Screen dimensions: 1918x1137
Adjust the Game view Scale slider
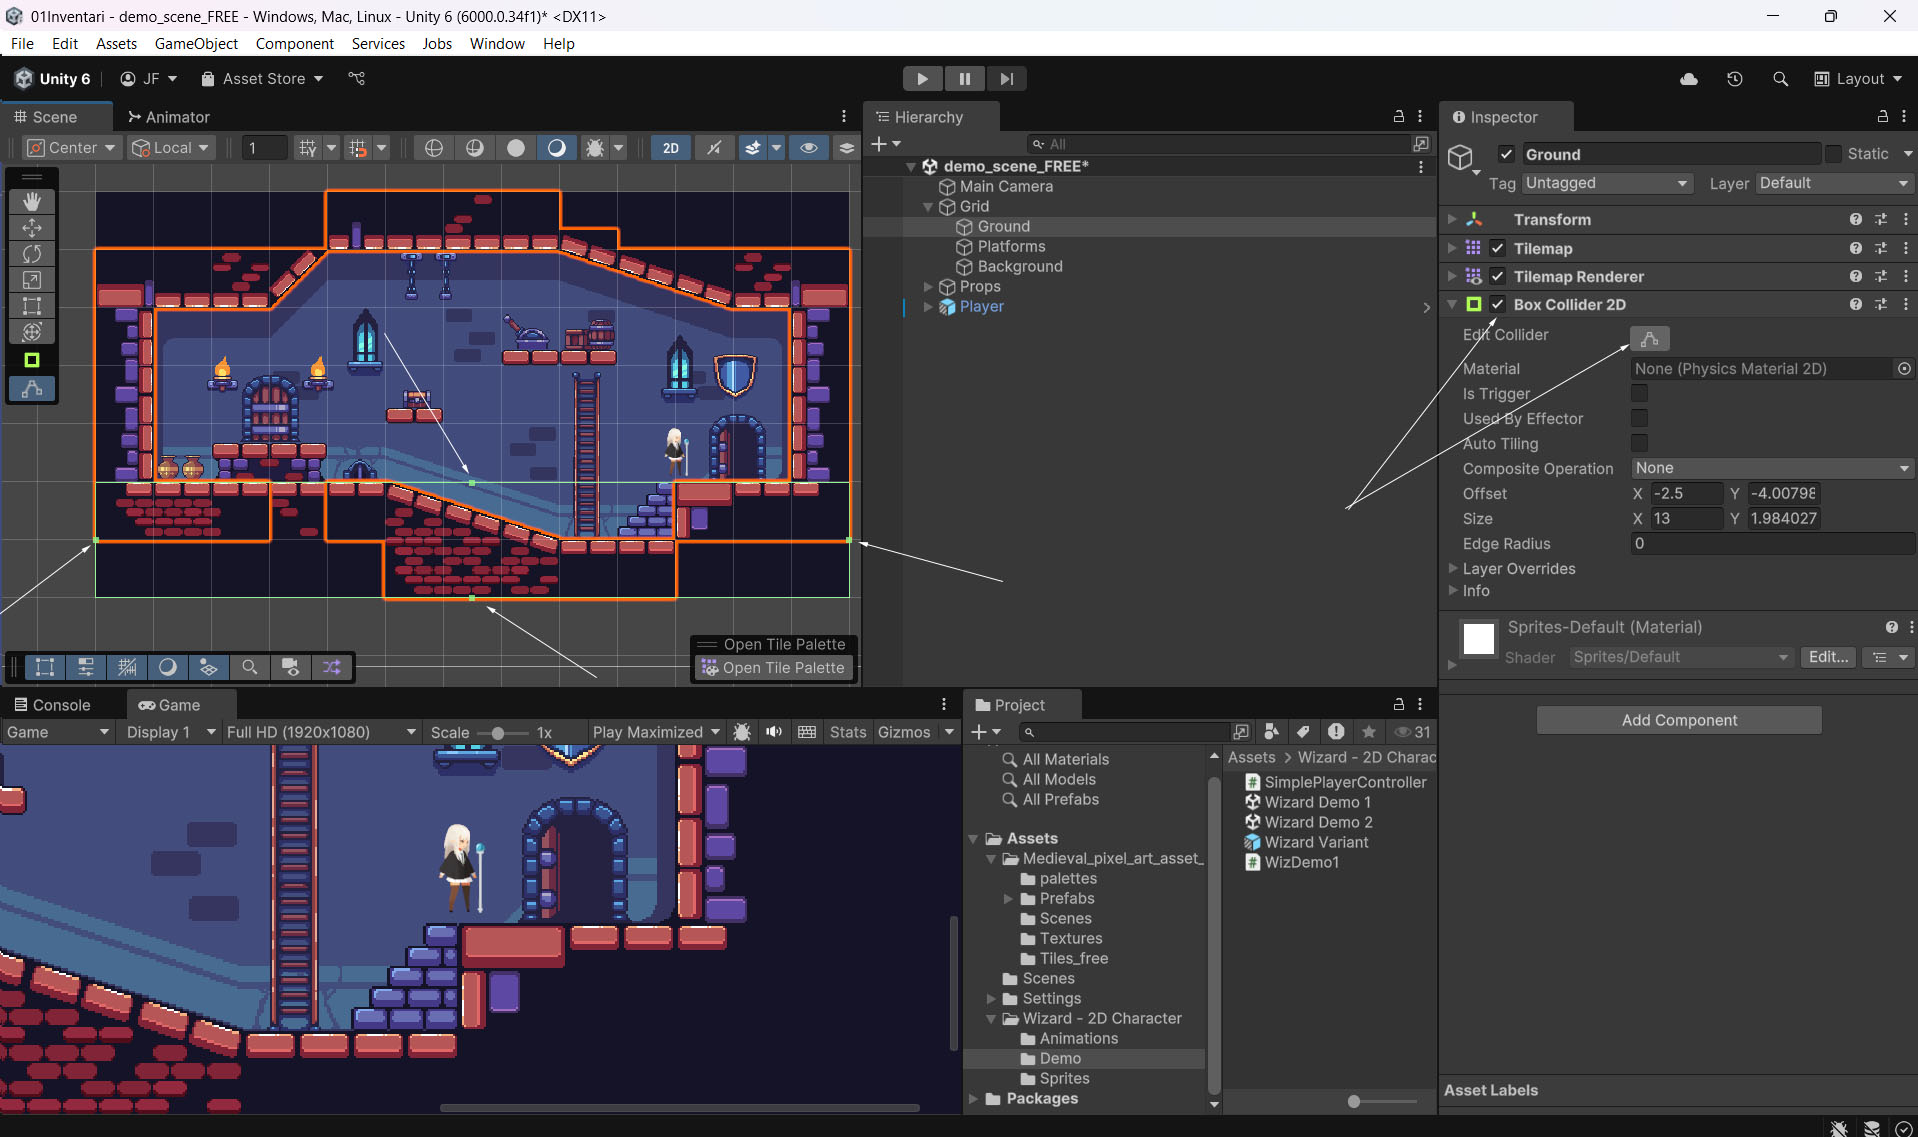(497, 733)
